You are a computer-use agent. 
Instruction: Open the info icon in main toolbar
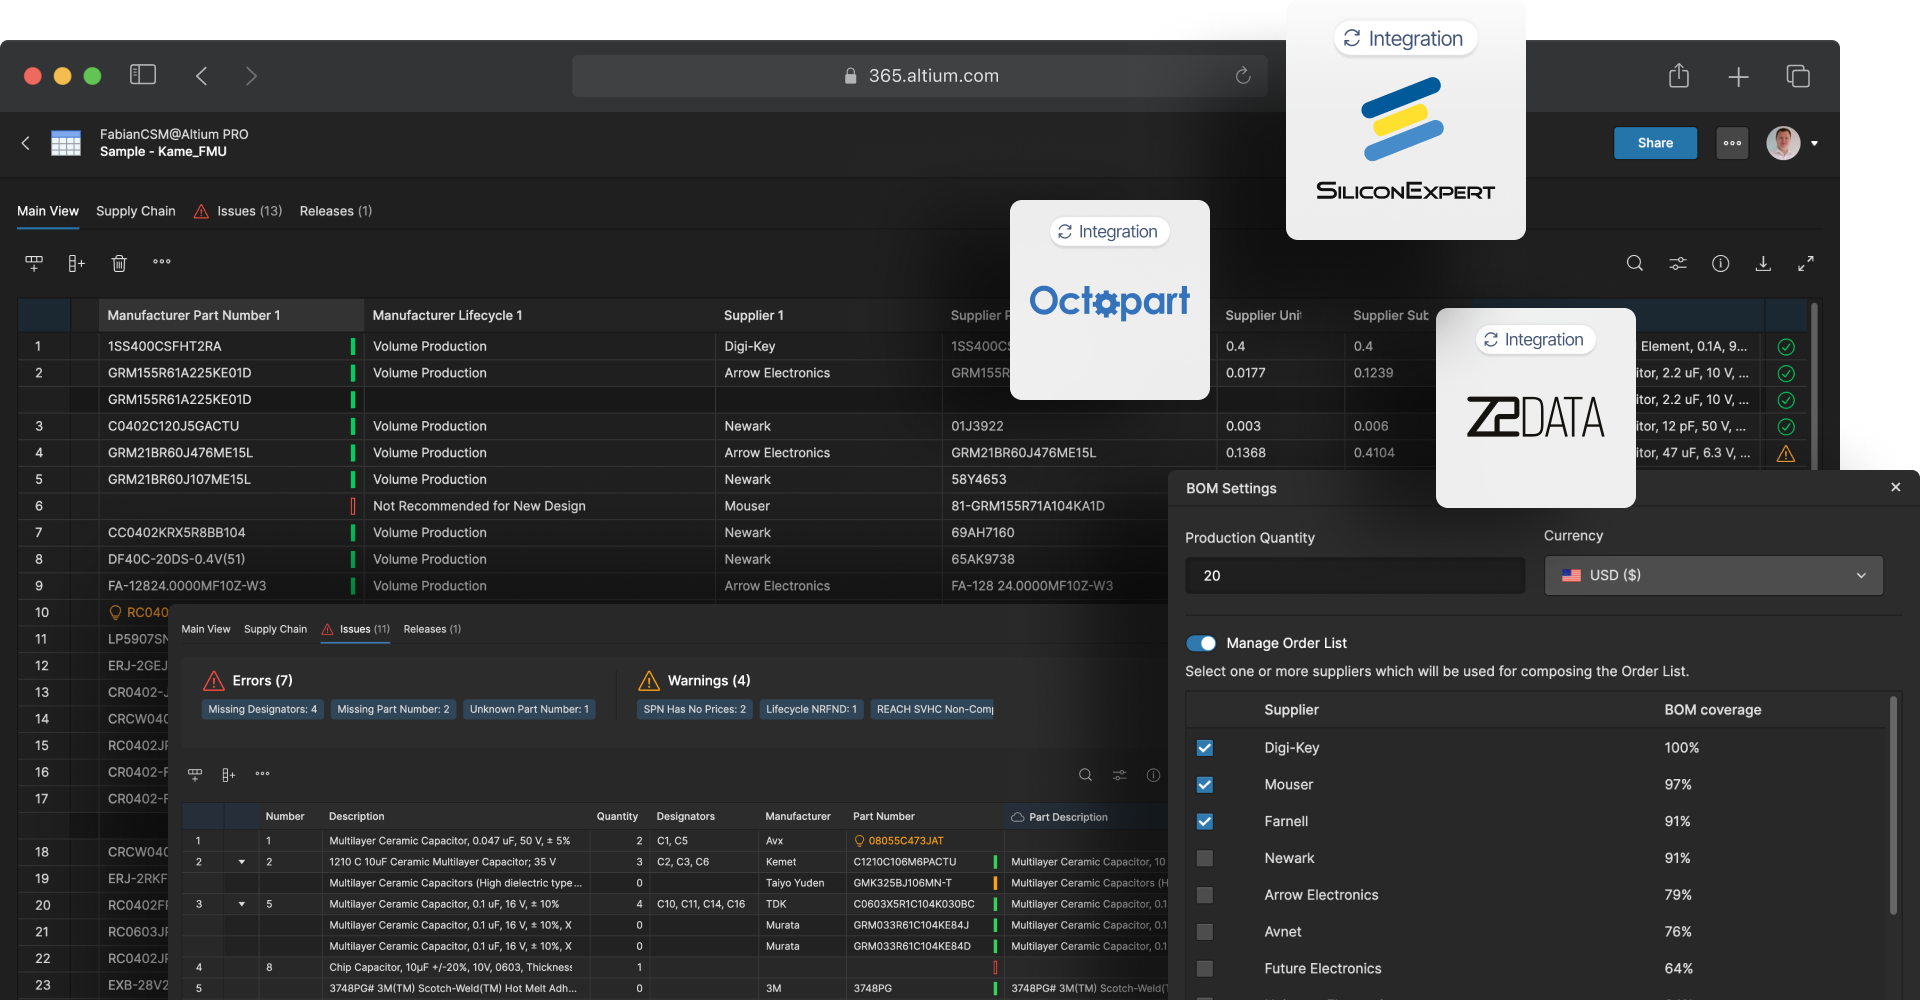pos(1720,263)
